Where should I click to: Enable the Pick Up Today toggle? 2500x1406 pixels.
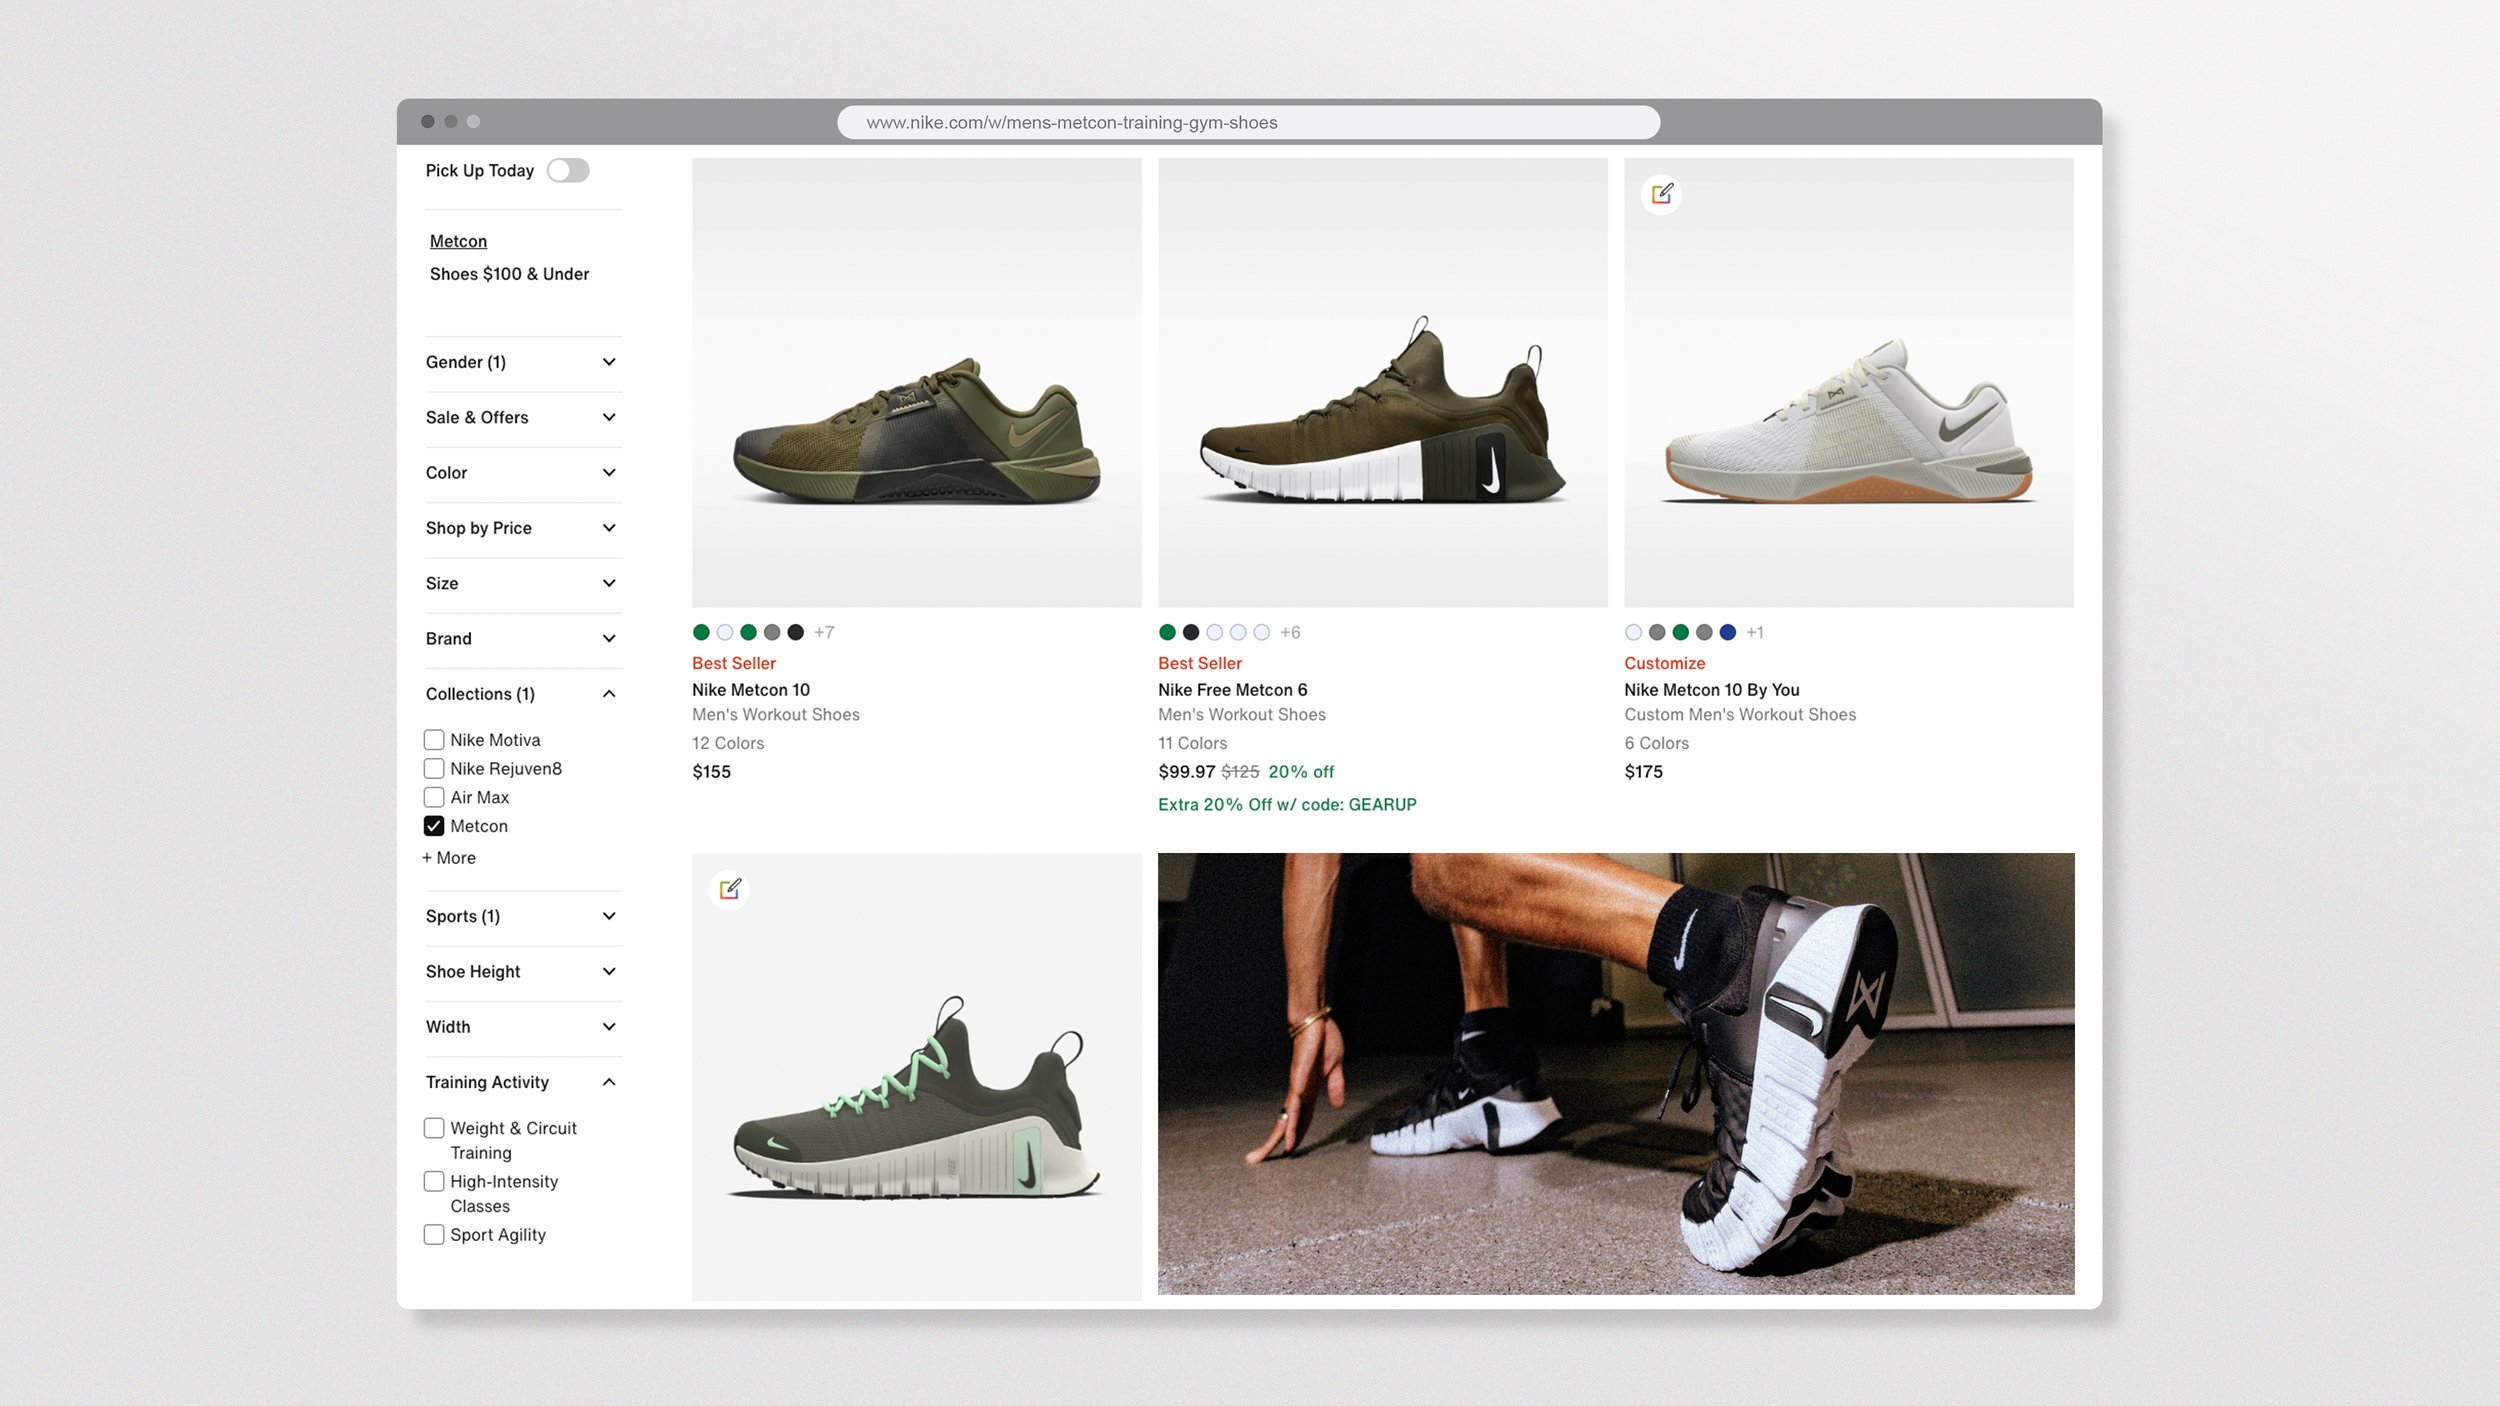[x=569, y=170]
